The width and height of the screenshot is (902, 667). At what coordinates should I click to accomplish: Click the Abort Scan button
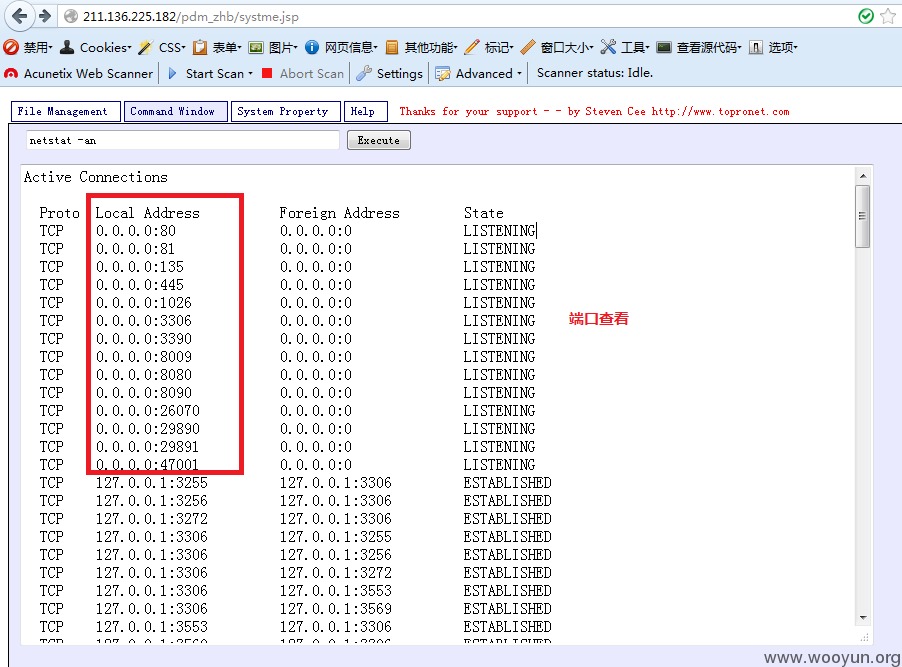[x=303, y=74]
